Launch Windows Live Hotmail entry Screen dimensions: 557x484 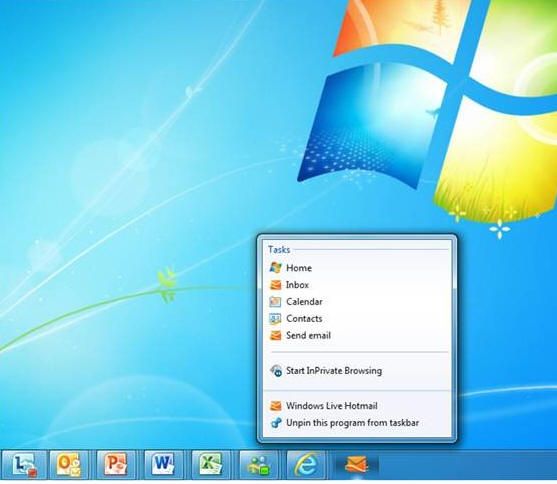pos(357,406)
